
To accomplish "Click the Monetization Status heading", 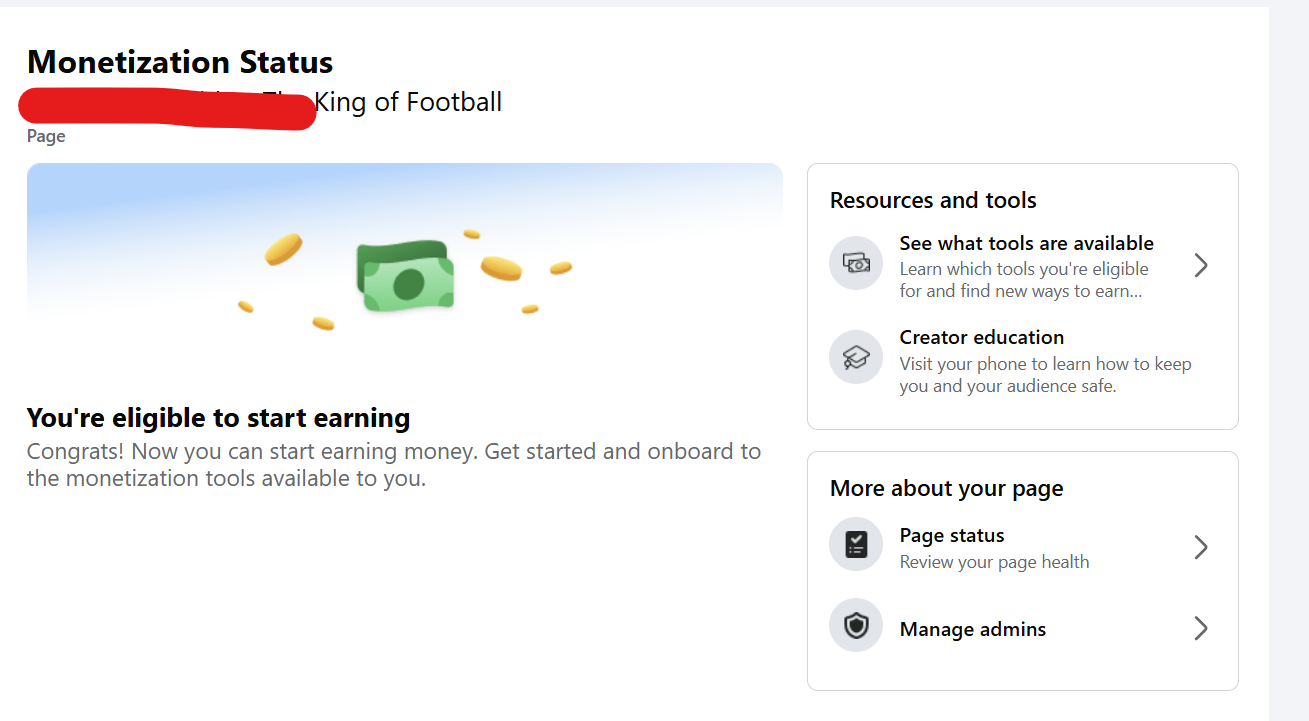I will tap(180, 62).
